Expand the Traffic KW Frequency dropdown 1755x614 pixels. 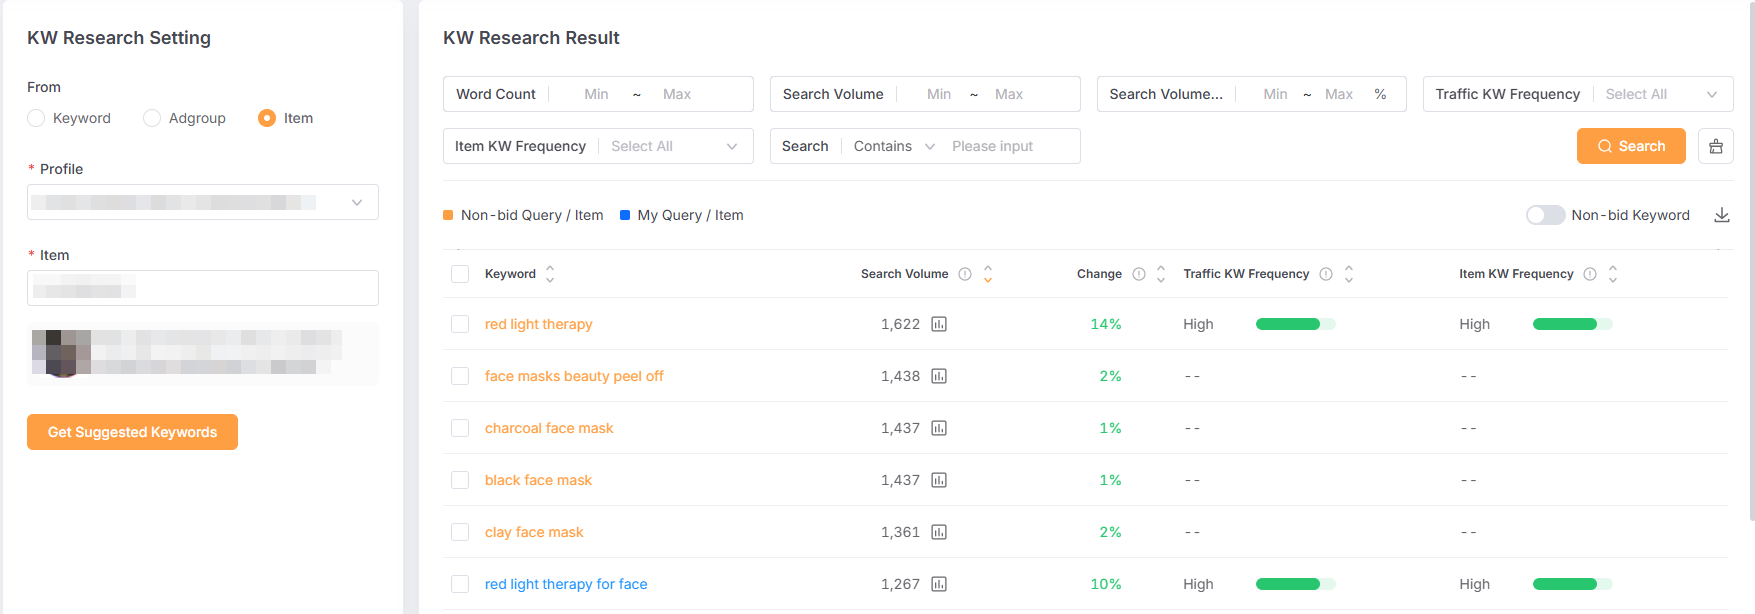pos(1661,94)
